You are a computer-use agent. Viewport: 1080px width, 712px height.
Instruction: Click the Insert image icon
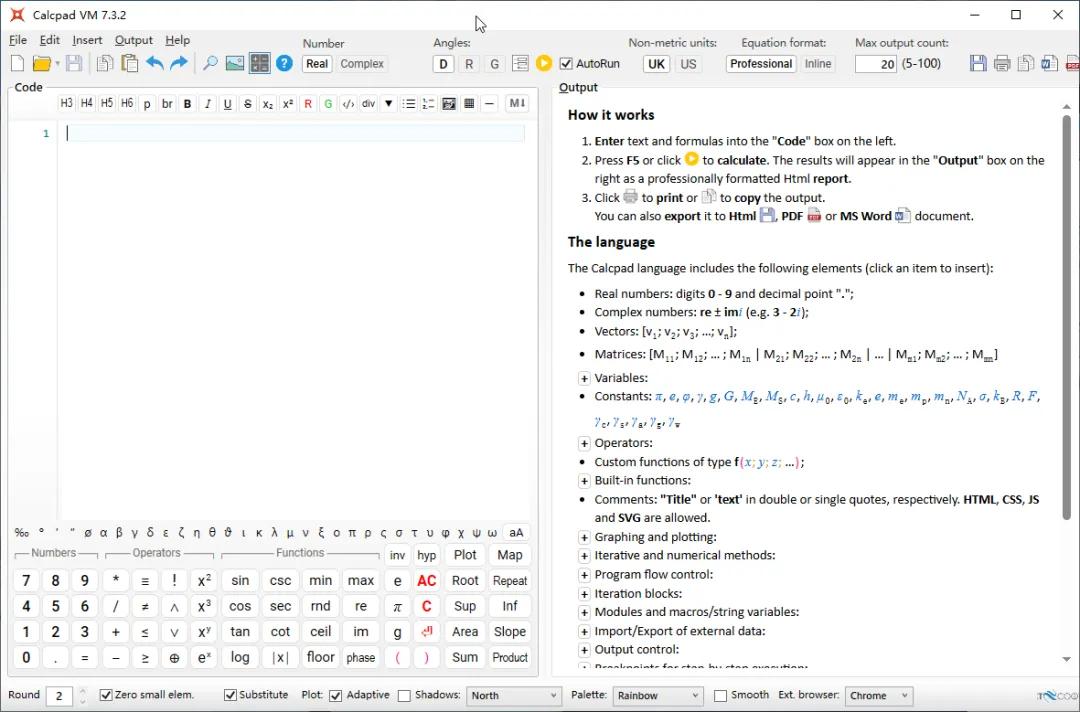pos(235,63)
